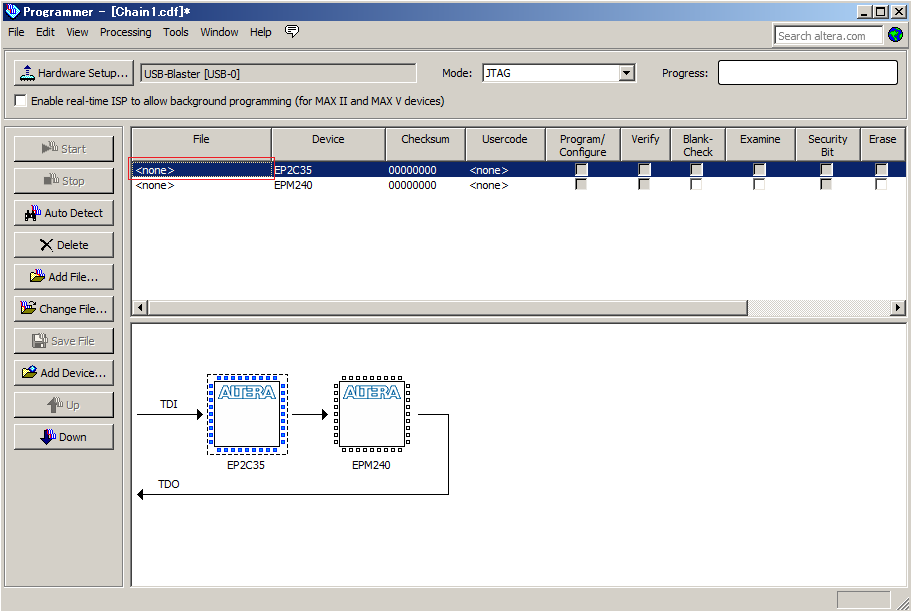The width and height of the screenshot is (911, 611).
Task: Click the Save File button
Action: (64, 340)
